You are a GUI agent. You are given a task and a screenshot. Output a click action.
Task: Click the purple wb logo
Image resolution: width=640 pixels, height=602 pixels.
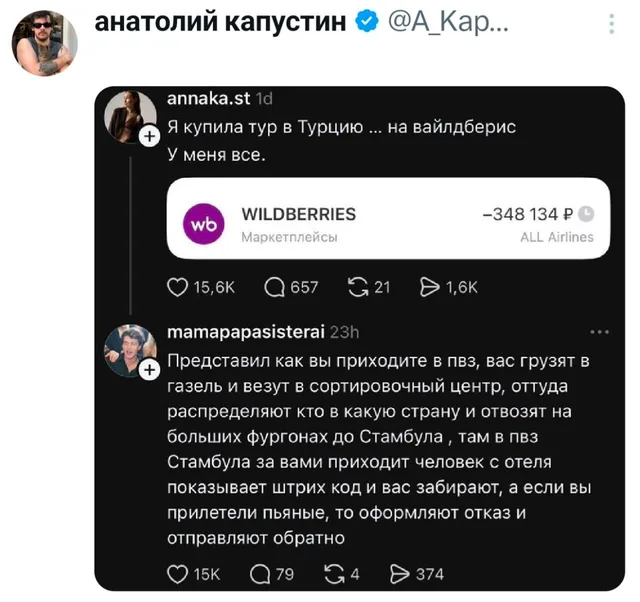[203, 224]
